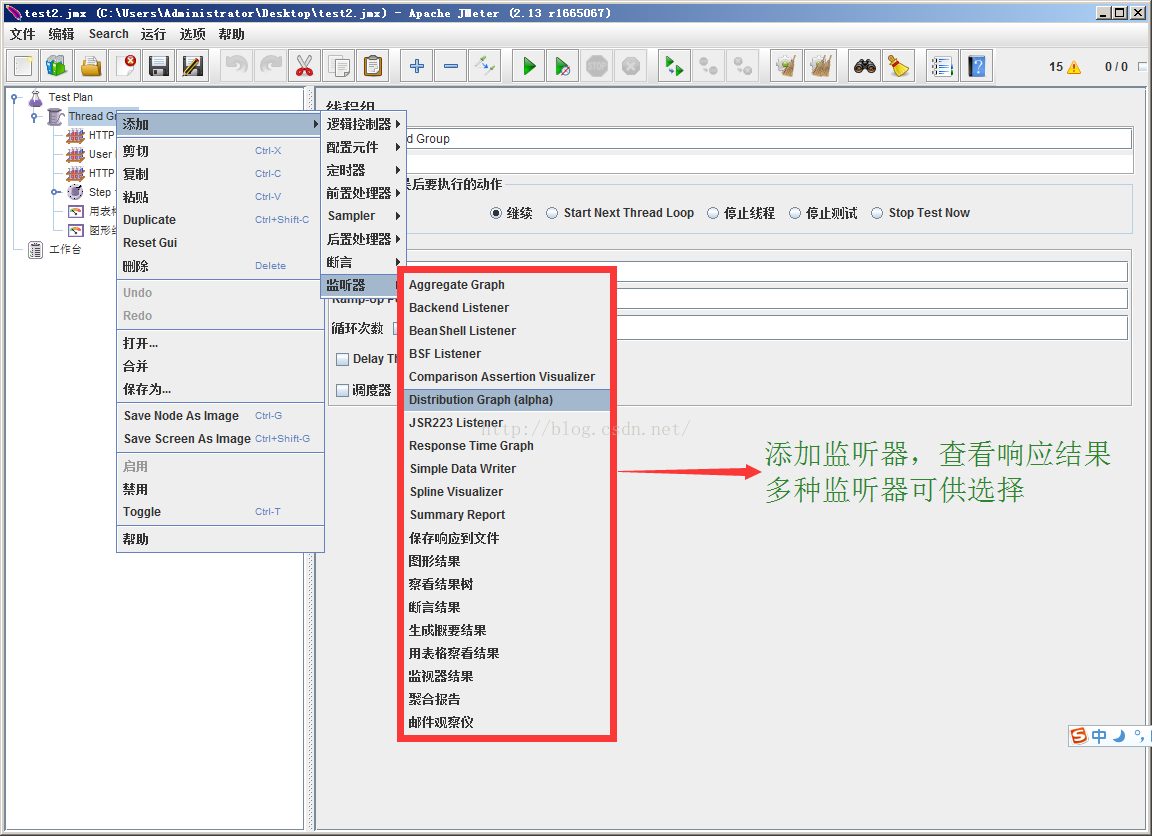Choose 聚合报告 listener
Viewport: 1152px width, 836px height.
(x=507, y=699)
